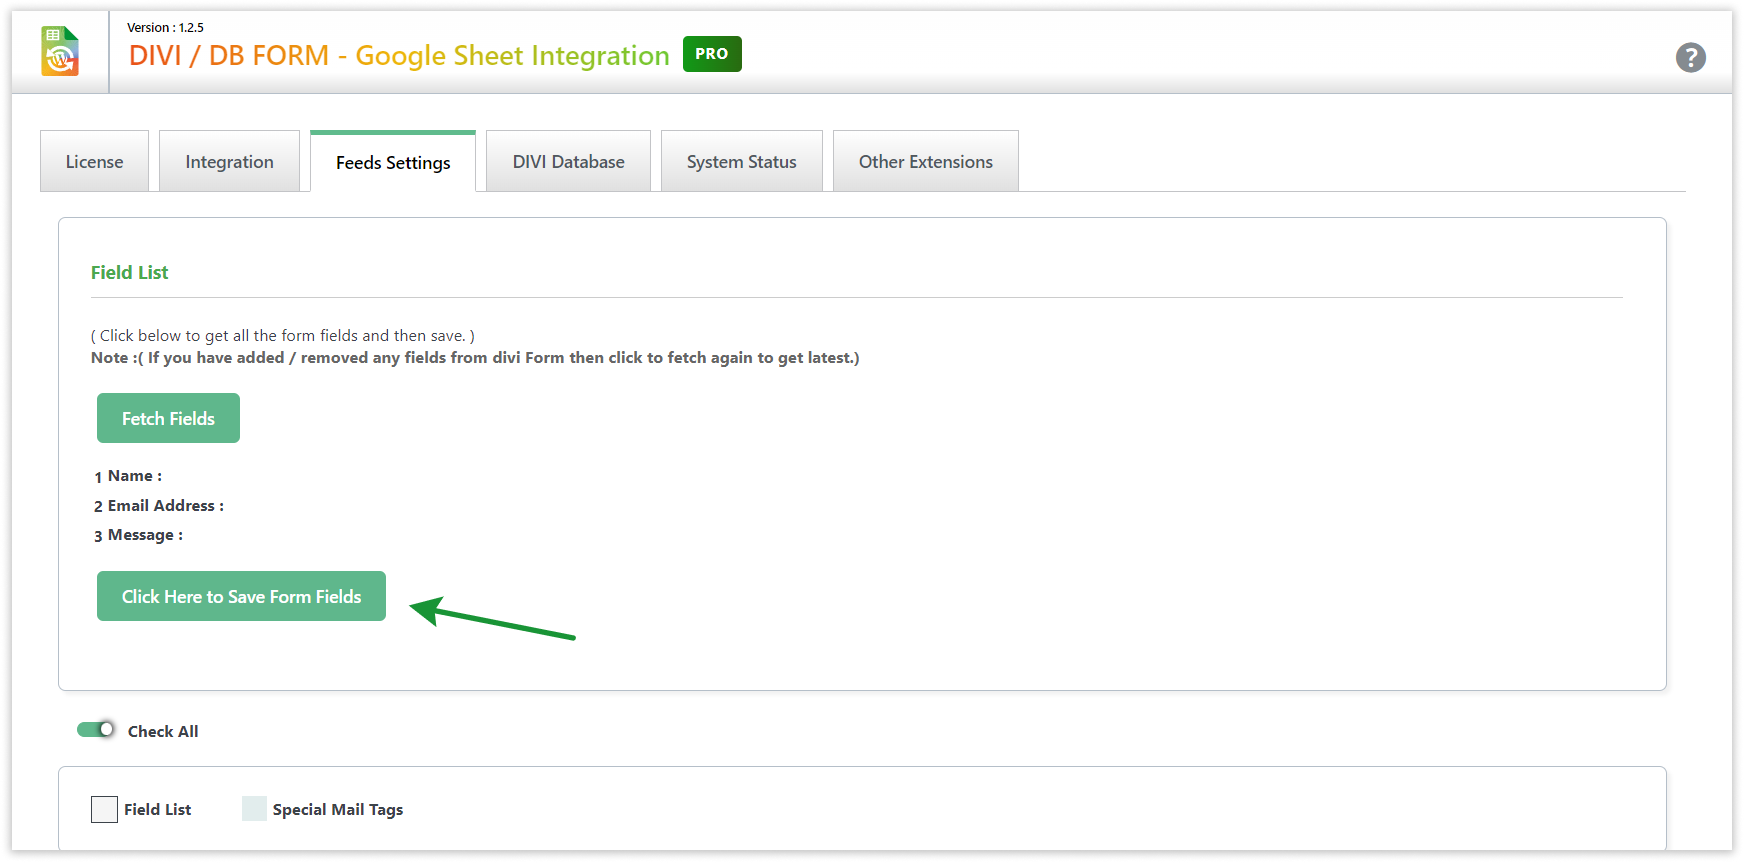Click the Name field entry
The width and height of the screenshot is (1744, 863).
(x=134, y=476)
